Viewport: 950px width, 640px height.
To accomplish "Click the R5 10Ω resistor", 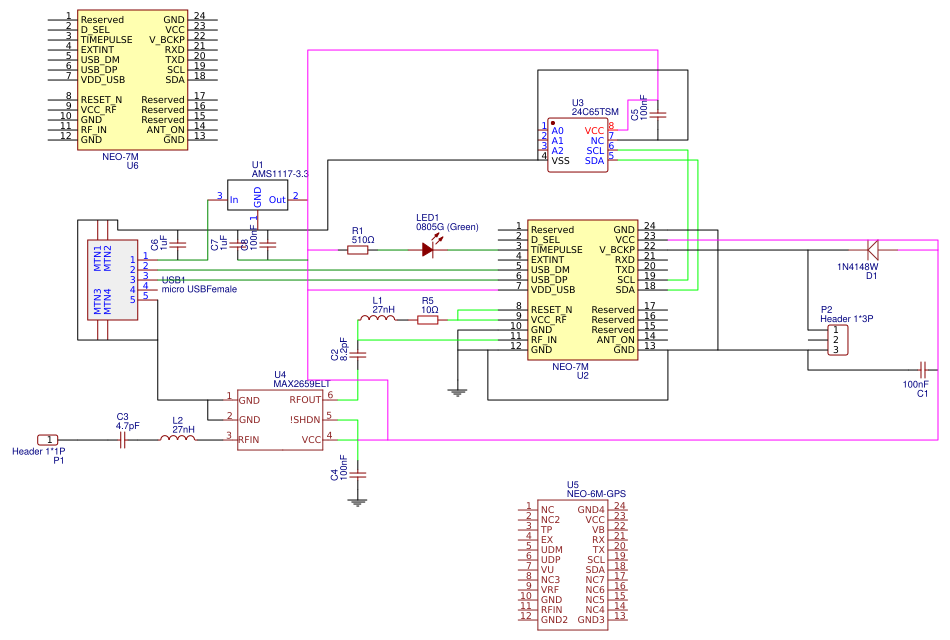I will [428, 320].
